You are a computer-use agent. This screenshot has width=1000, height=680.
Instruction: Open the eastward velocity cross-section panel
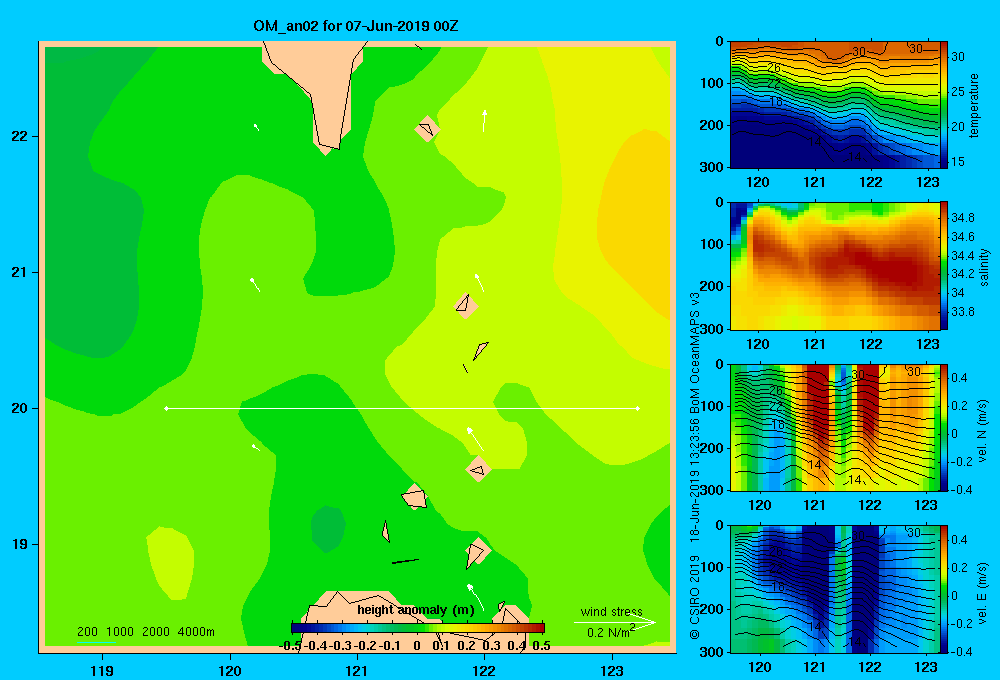click(x=835, y=589)
